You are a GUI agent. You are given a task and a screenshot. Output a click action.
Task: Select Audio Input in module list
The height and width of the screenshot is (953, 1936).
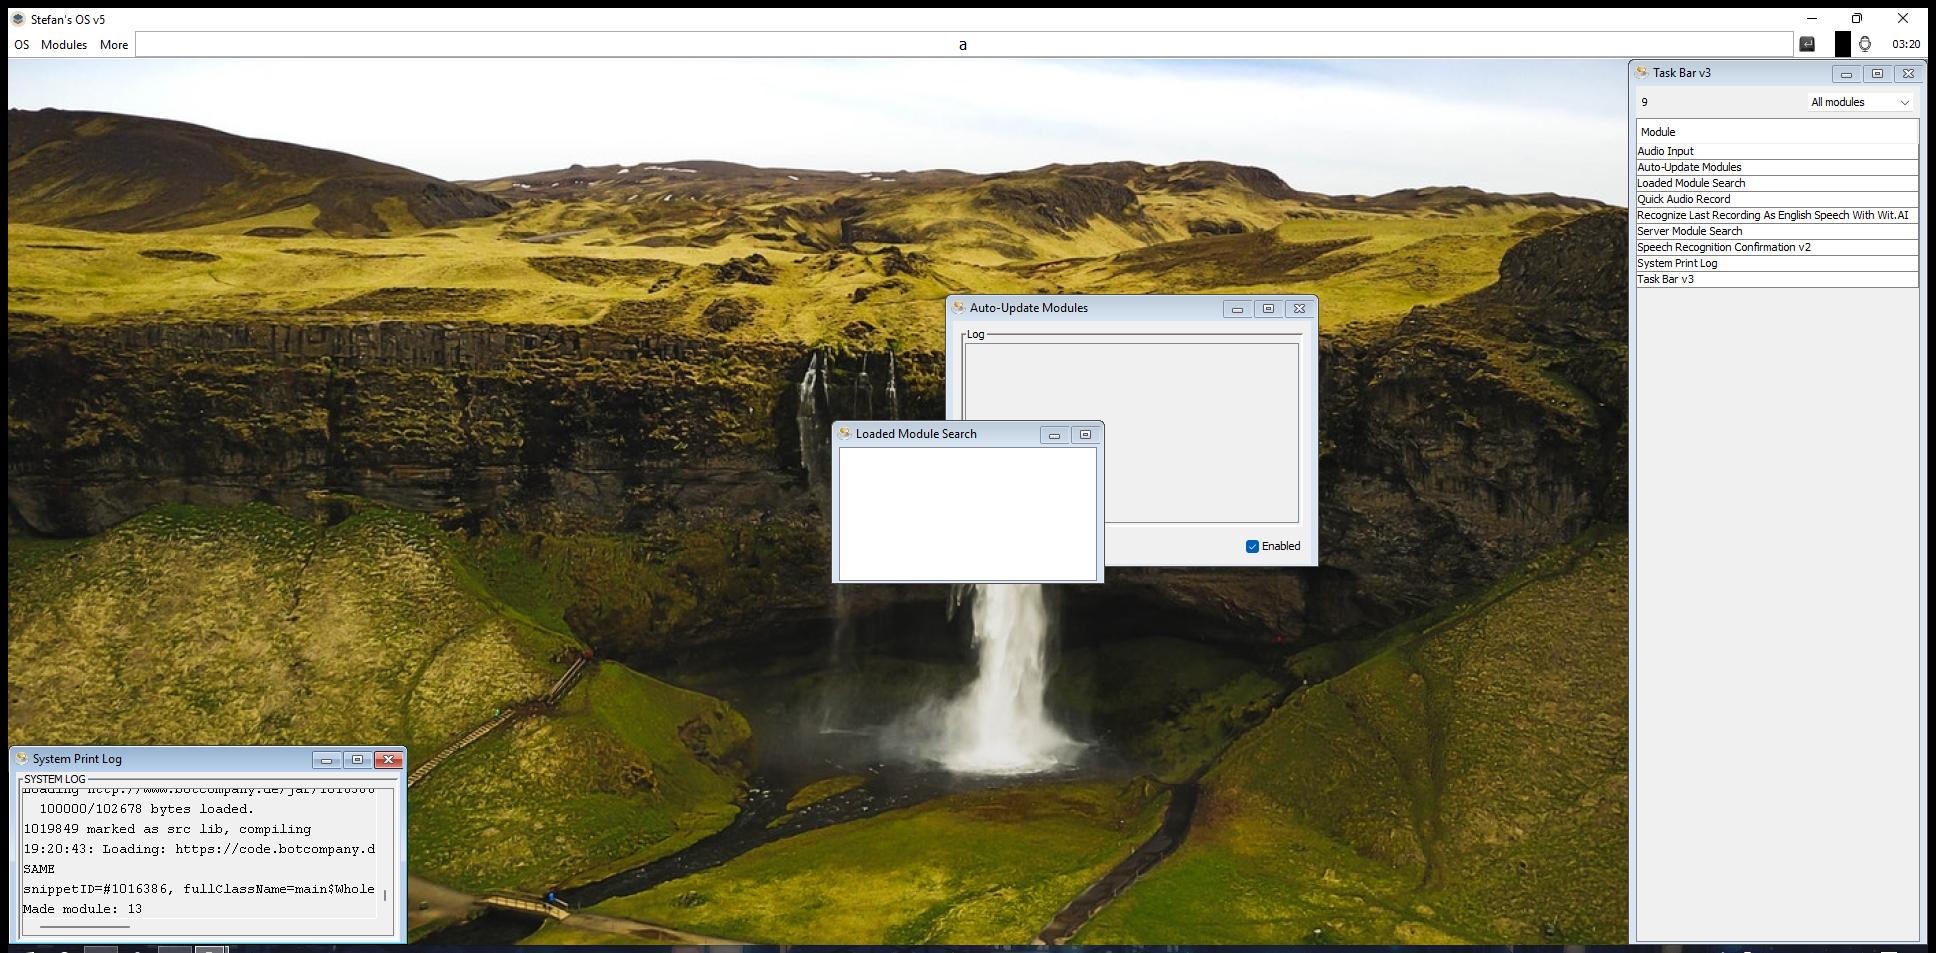(x=1666, y=151)
